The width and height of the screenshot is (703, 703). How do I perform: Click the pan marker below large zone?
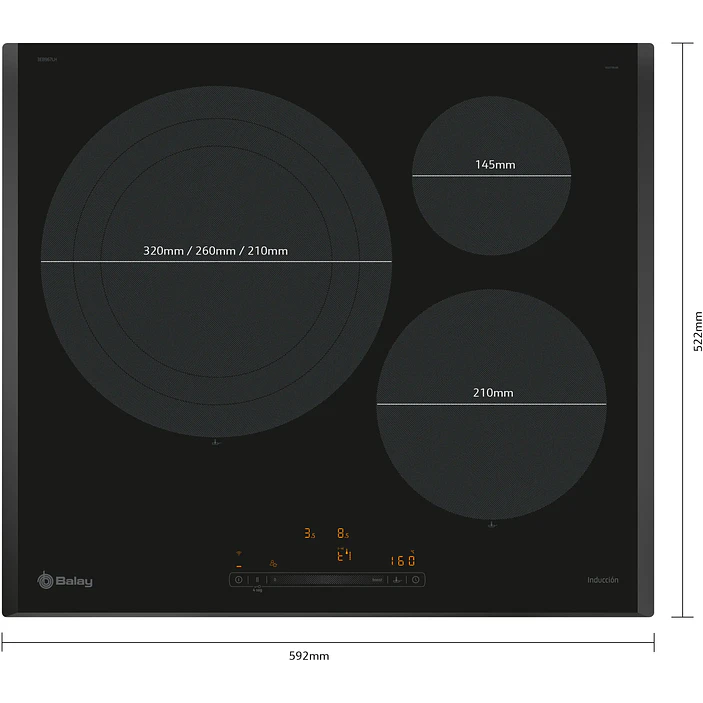pyautogui.click(x=216, y=443)
